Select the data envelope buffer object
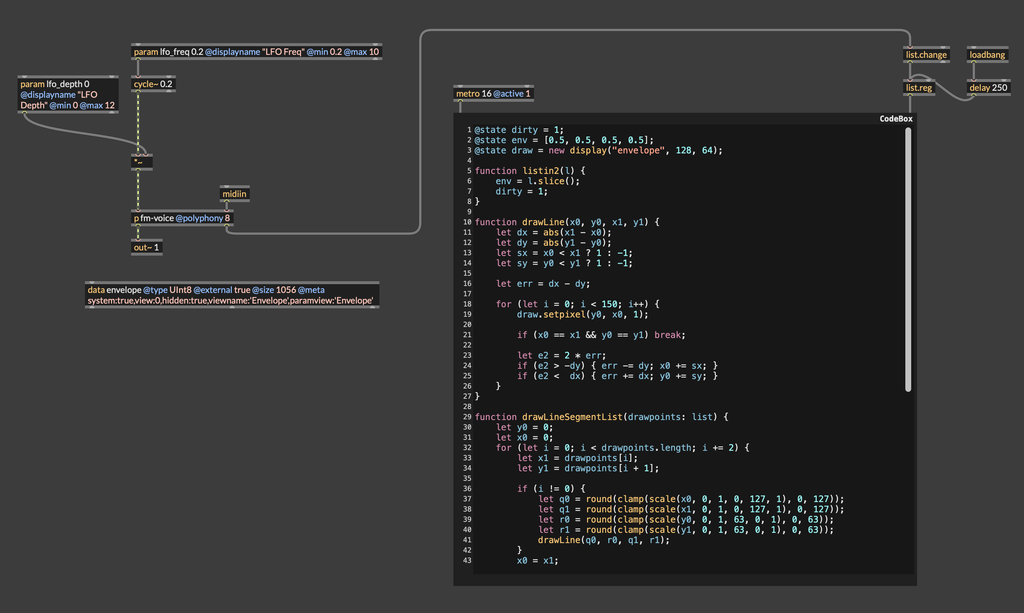This screenshot has height=613, width=1024. pos(232,295)
